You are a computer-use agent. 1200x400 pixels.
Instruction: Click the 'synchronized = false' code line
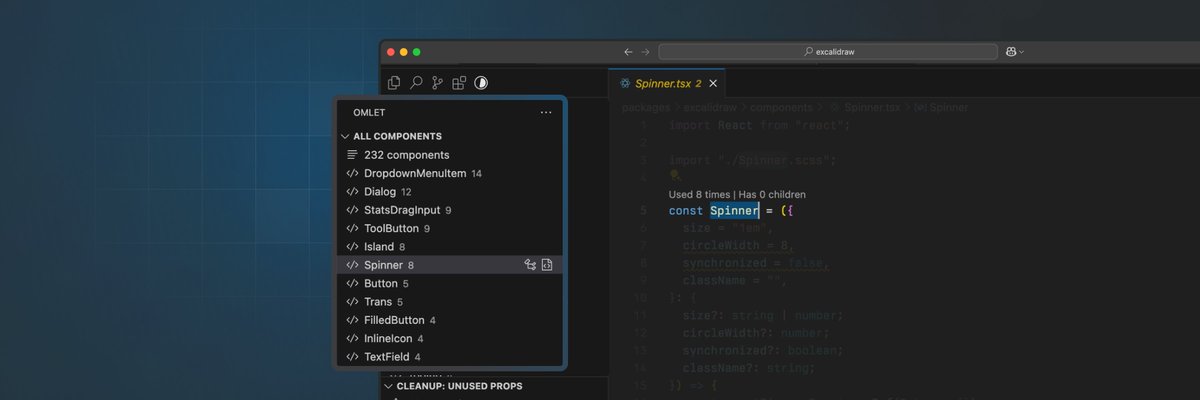click(756, 263)
